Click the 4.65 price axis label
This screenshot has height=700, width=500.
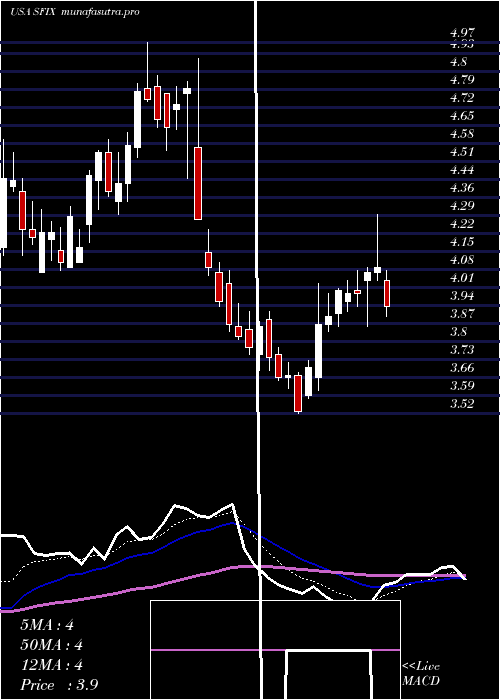coord(462,116)
